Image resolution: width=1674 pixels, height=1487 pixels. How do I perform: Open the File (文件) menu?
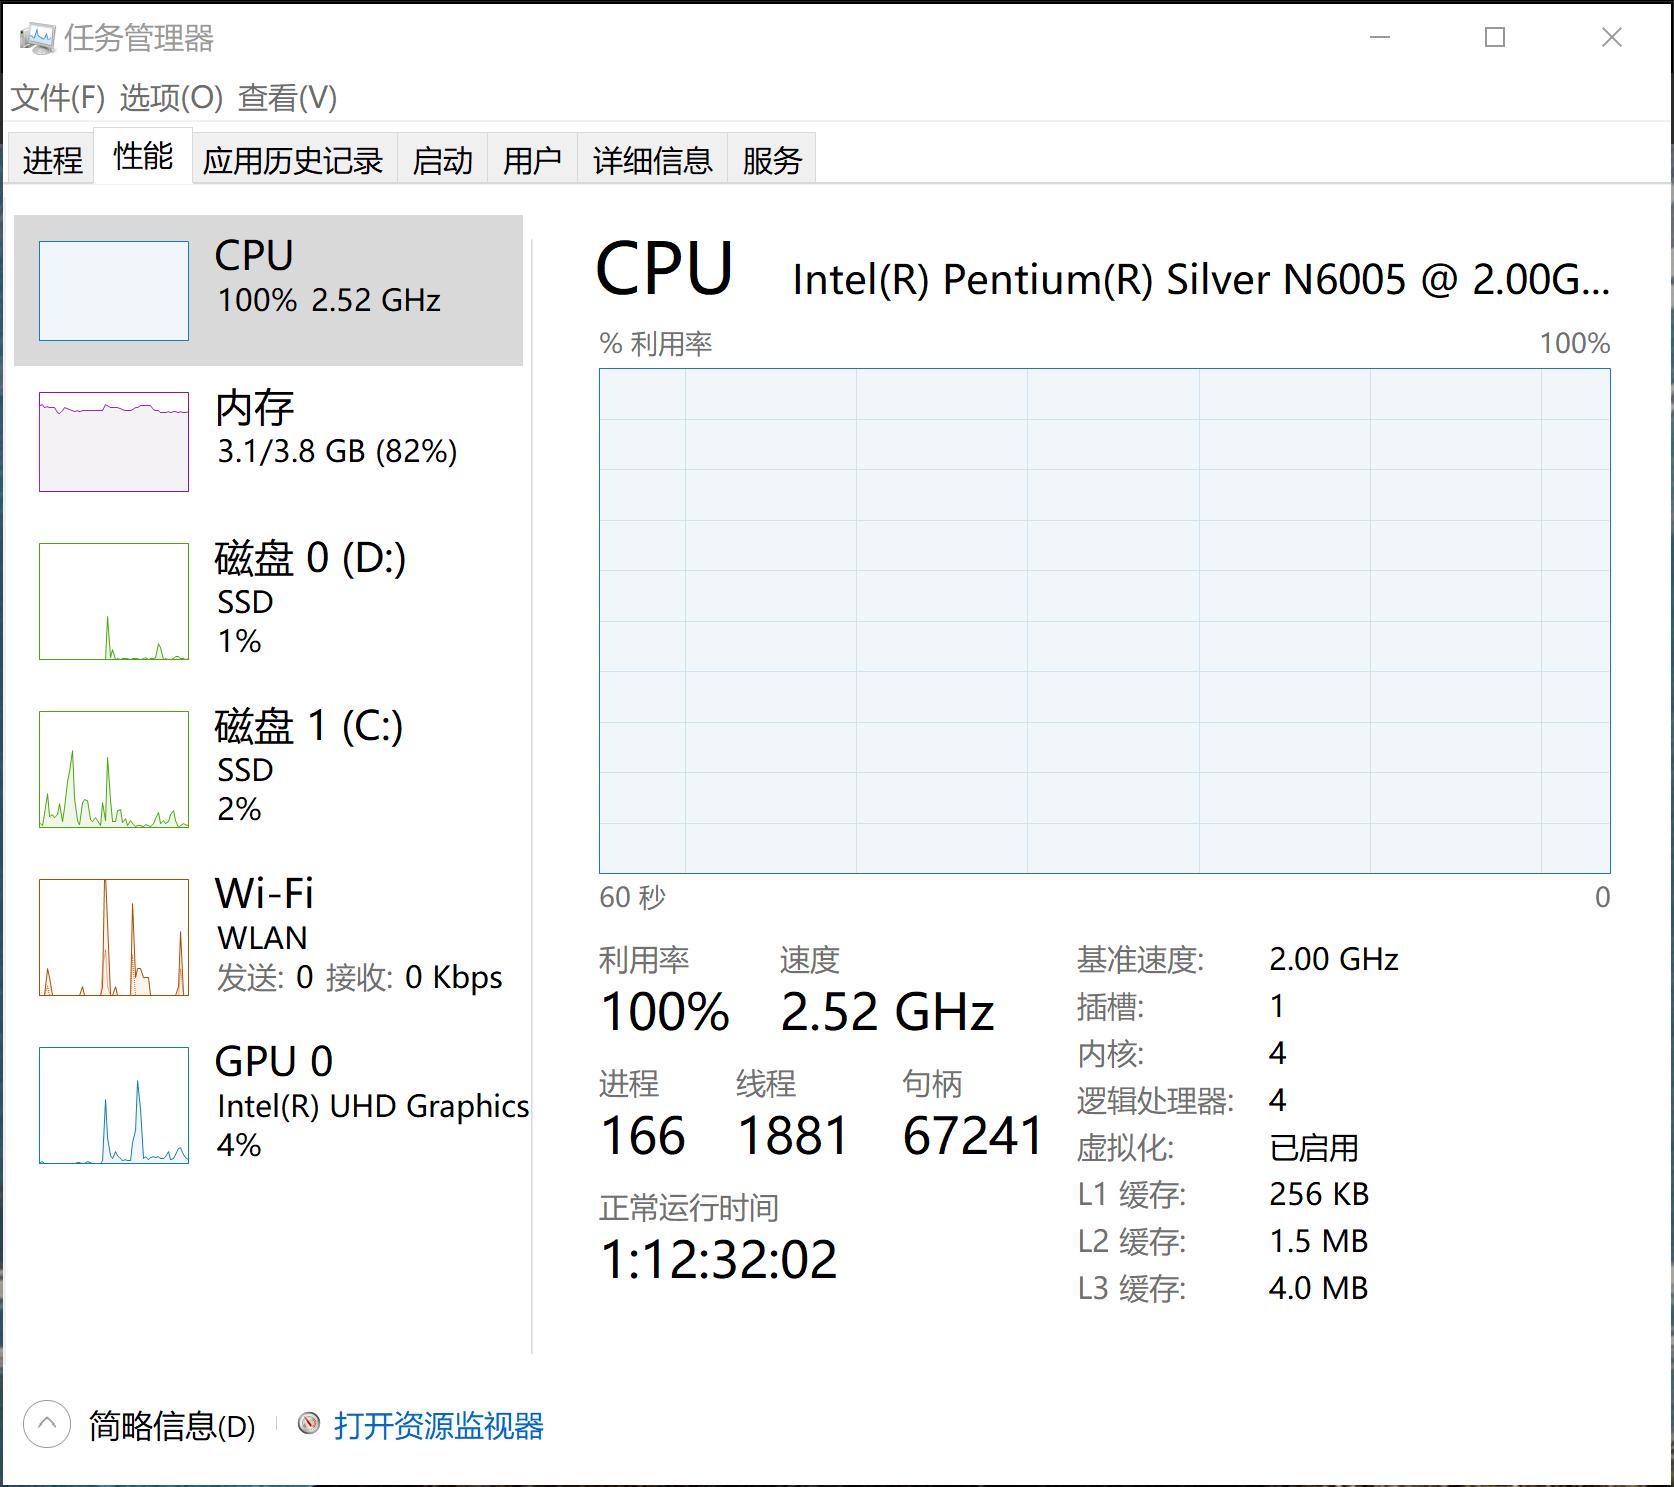(58, 98)
